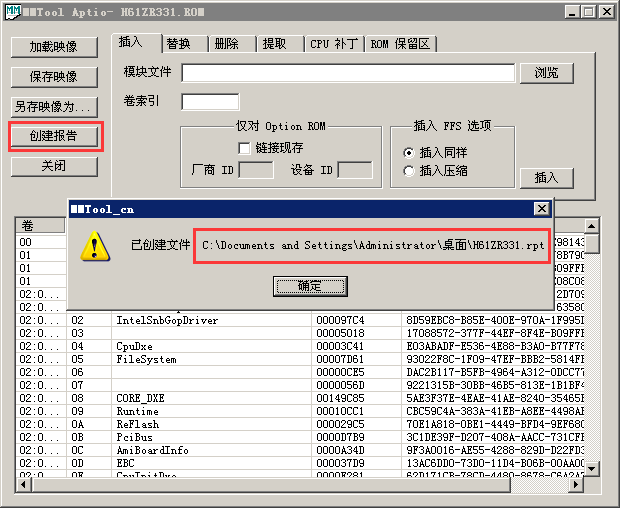Focus the 模块文件 input field
The width and height of the screenshot is (620, 508).
coord(348,73)
